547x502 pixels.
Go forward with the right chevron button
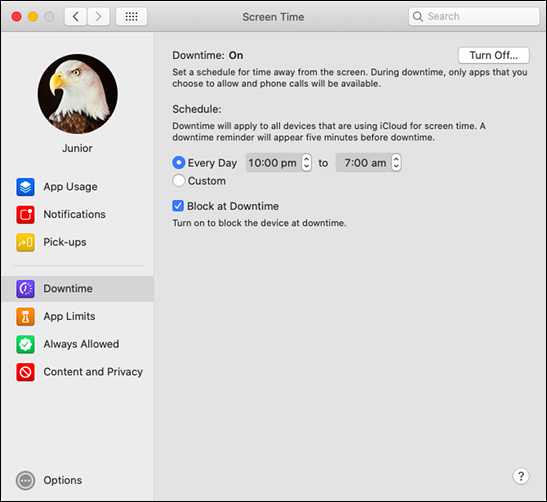pos(98,16)
